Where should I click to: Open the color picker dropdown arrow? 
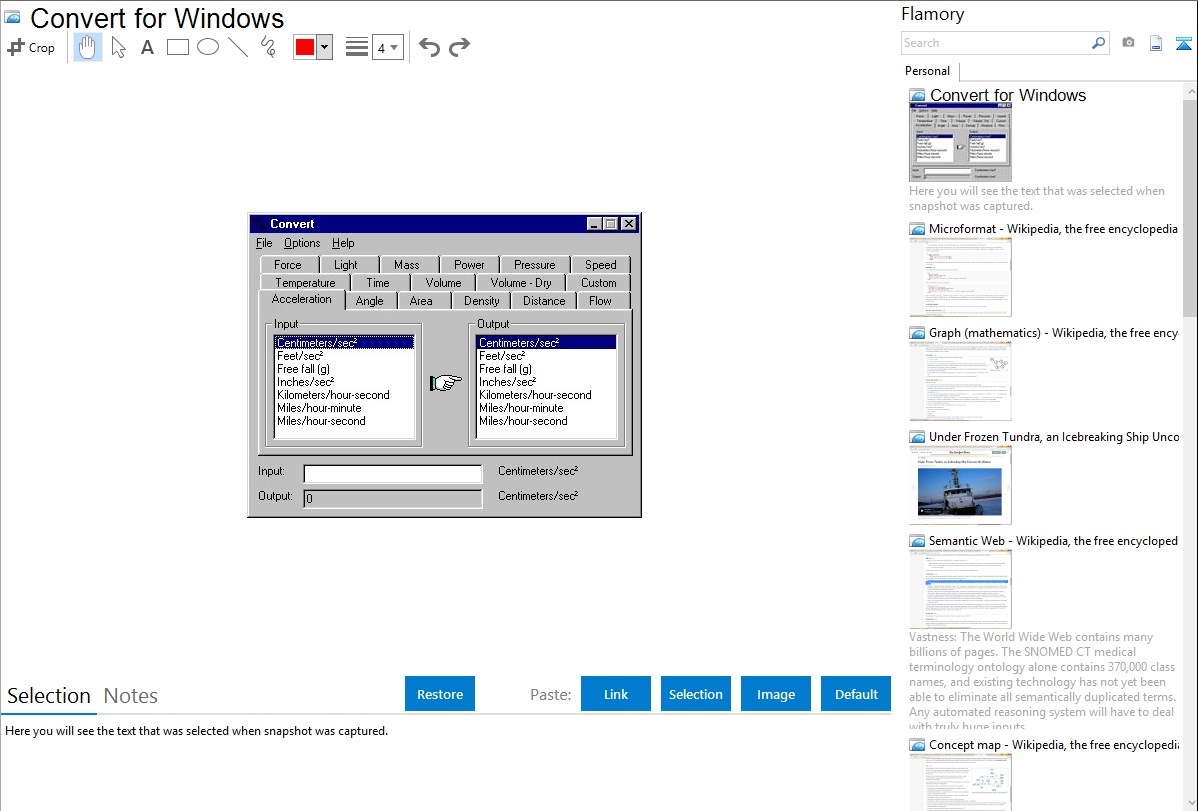click(324, 47)
